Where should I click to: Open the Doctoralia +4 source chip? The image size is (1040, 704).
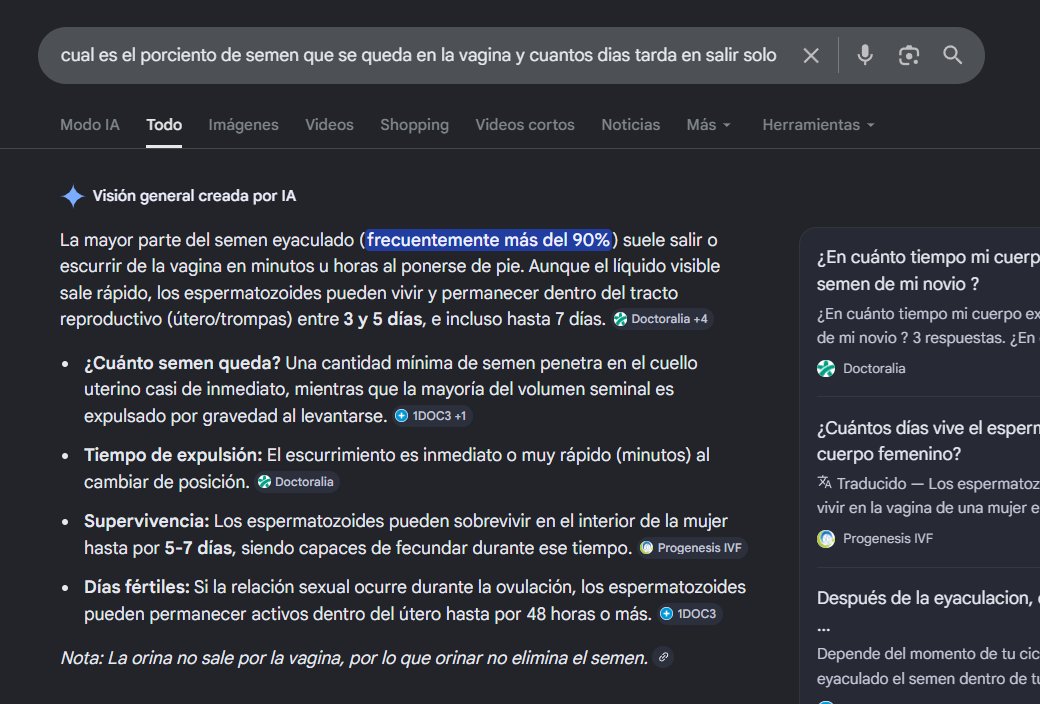click(x=662, y=319)
